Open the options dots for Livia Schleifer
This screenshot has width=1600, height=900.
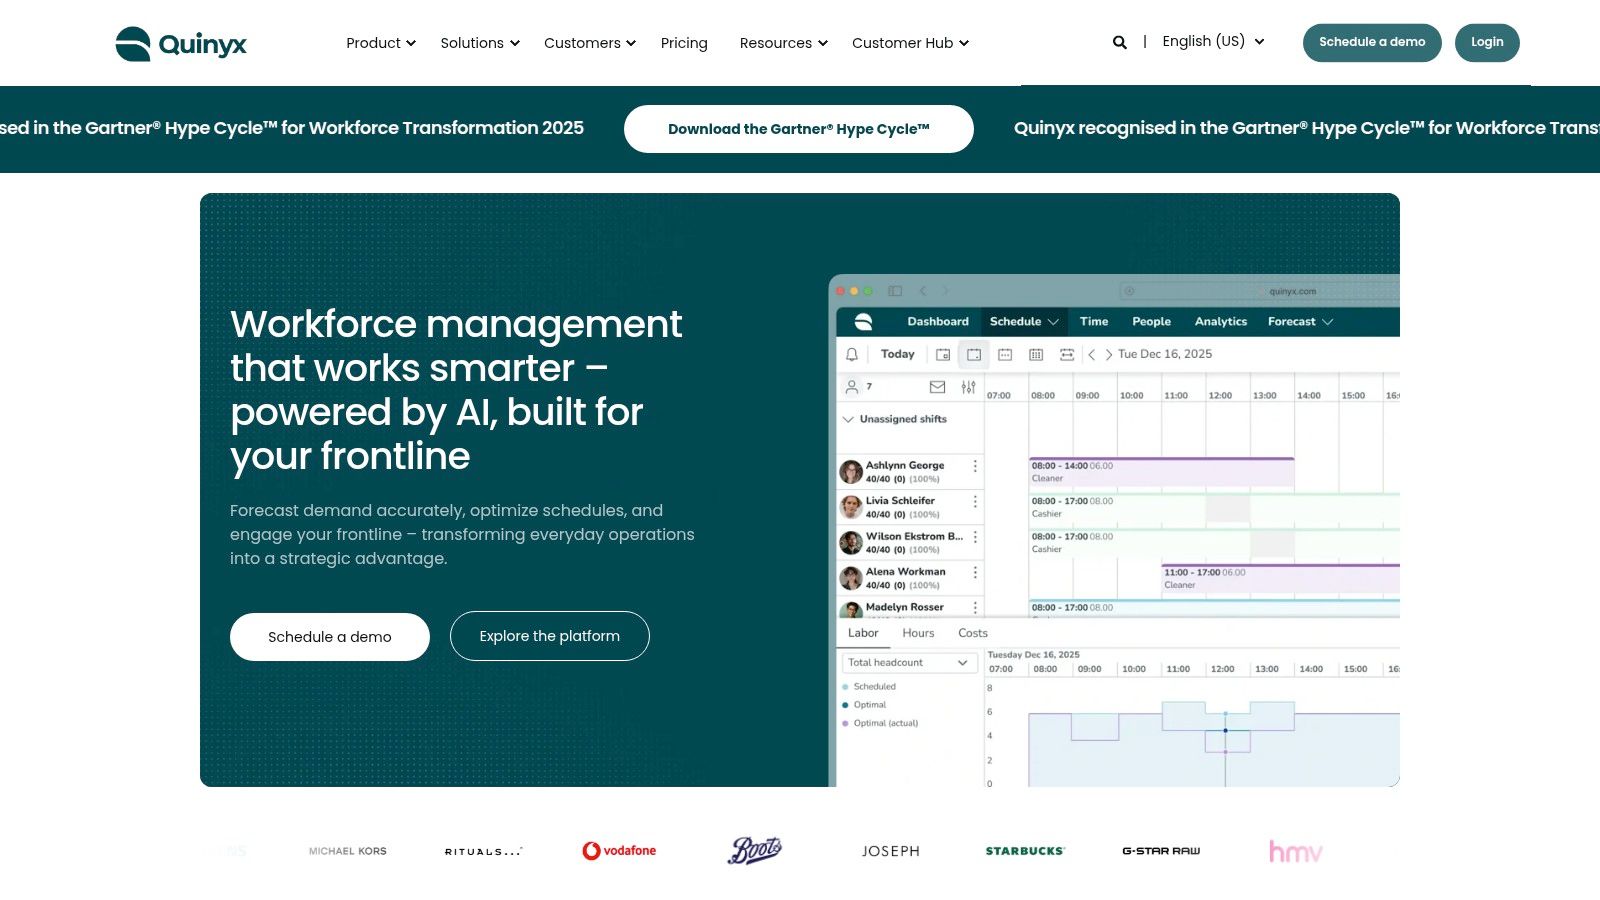click(975, 502)
